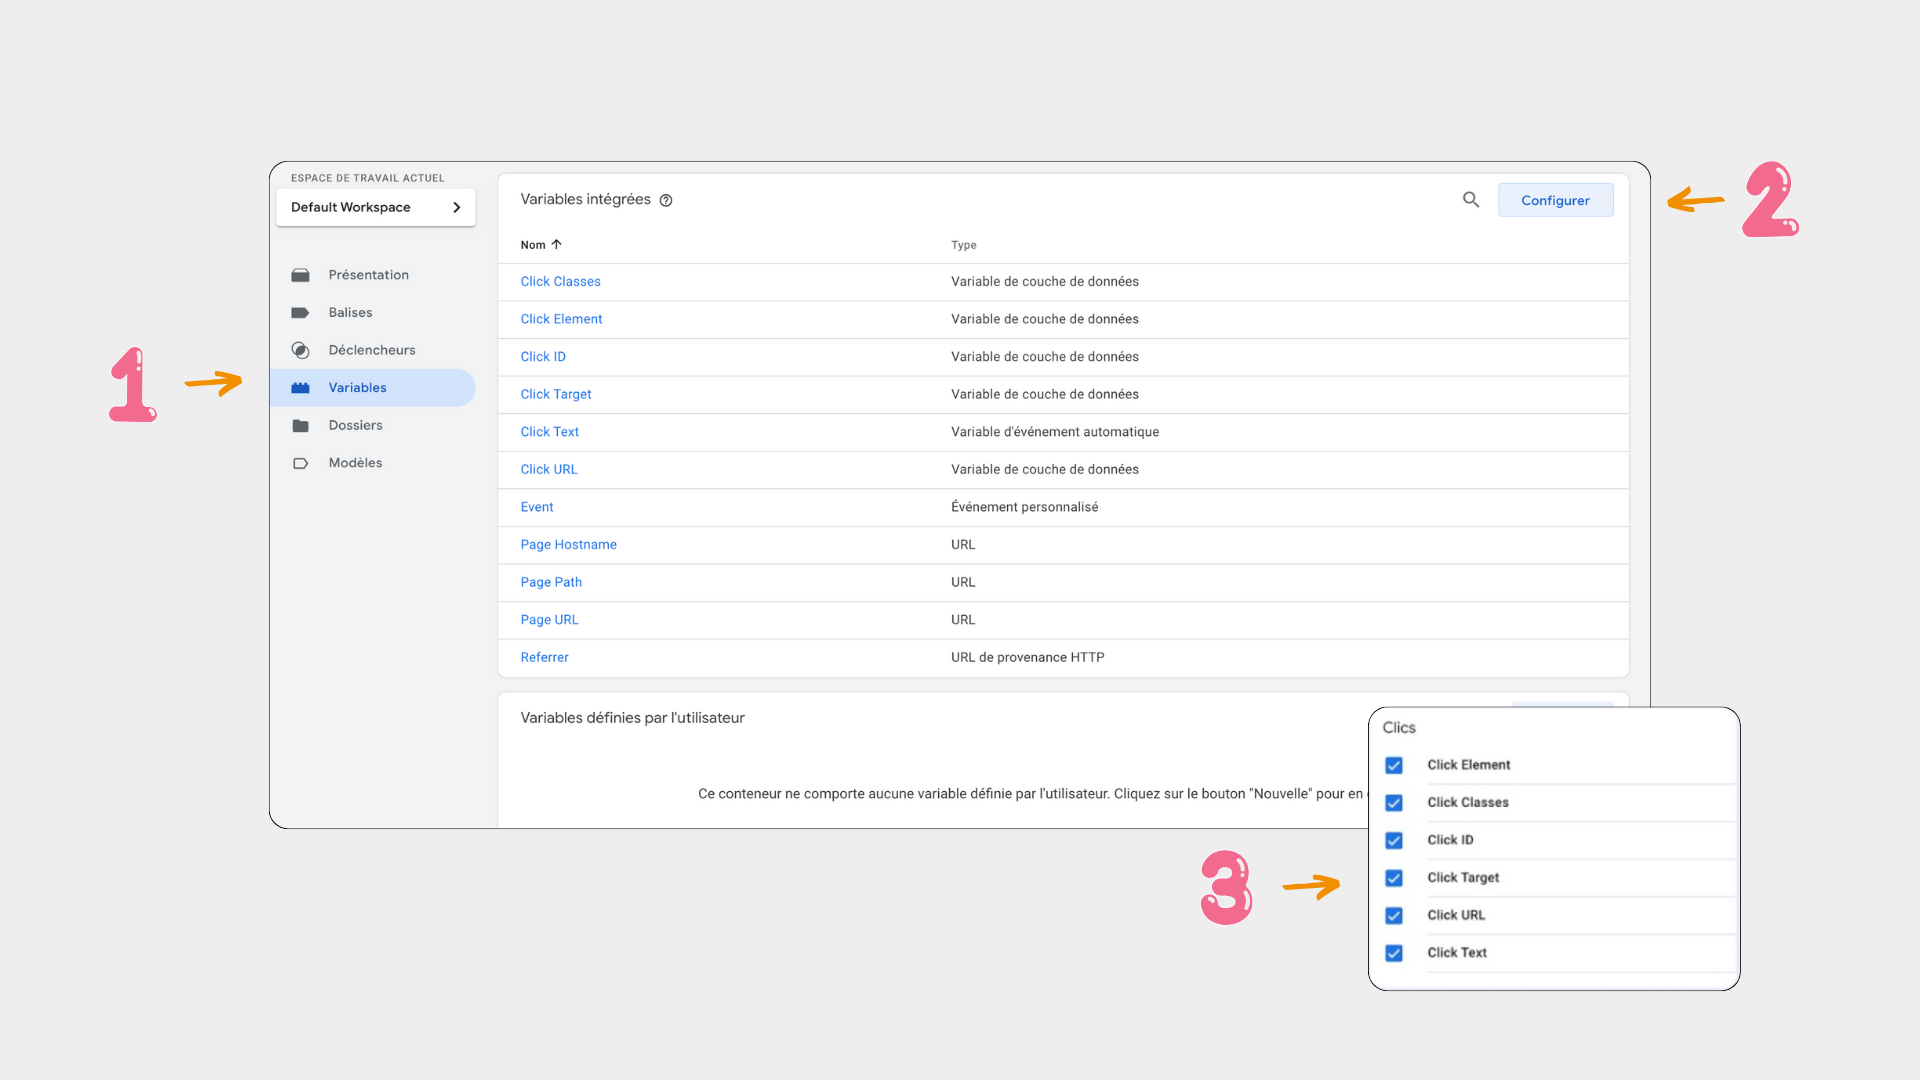Click the Déclencheurs icon in sidebar
Screen dimensions: 1920x1080
[301, 349]
